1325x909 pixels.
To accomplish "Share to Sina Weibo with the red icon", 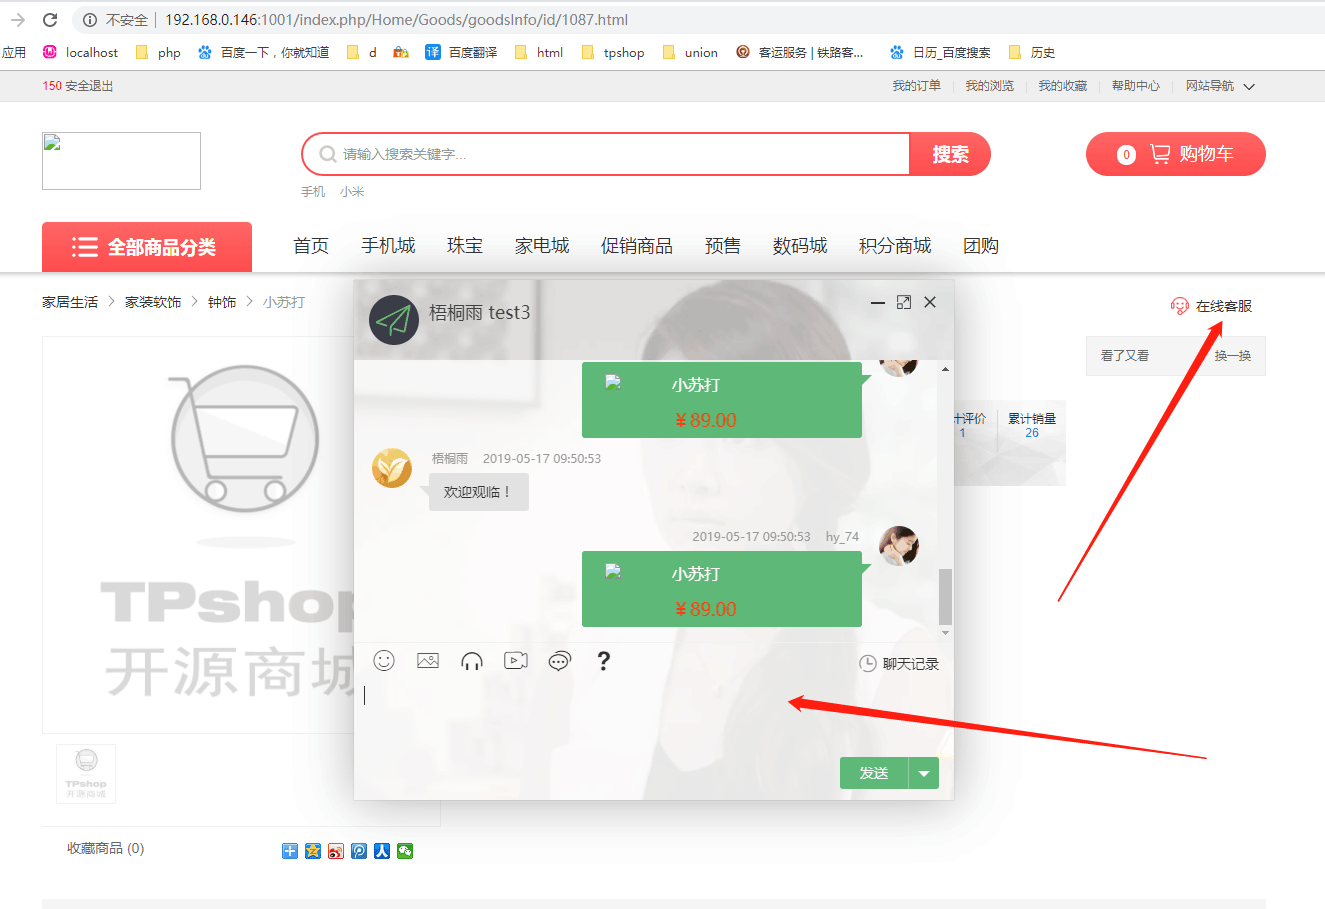I will [x=336, y=850].
